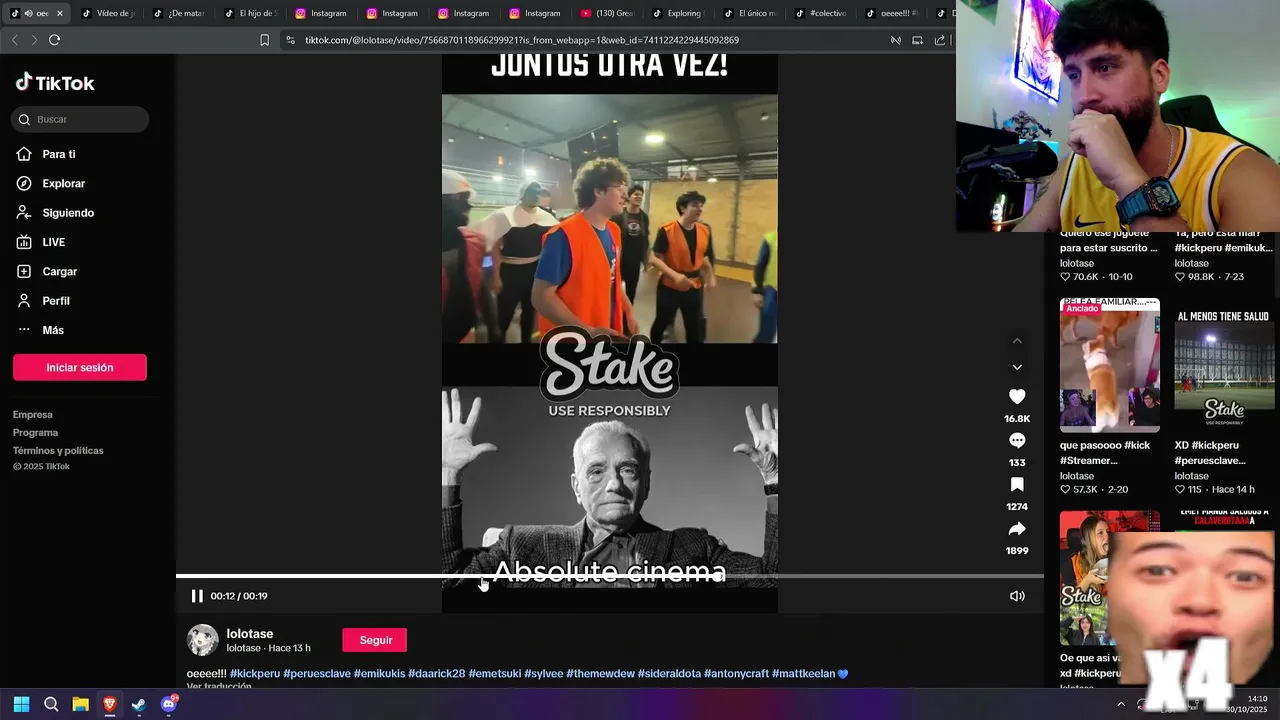Mute video with speaker icon

point(1017,596)
